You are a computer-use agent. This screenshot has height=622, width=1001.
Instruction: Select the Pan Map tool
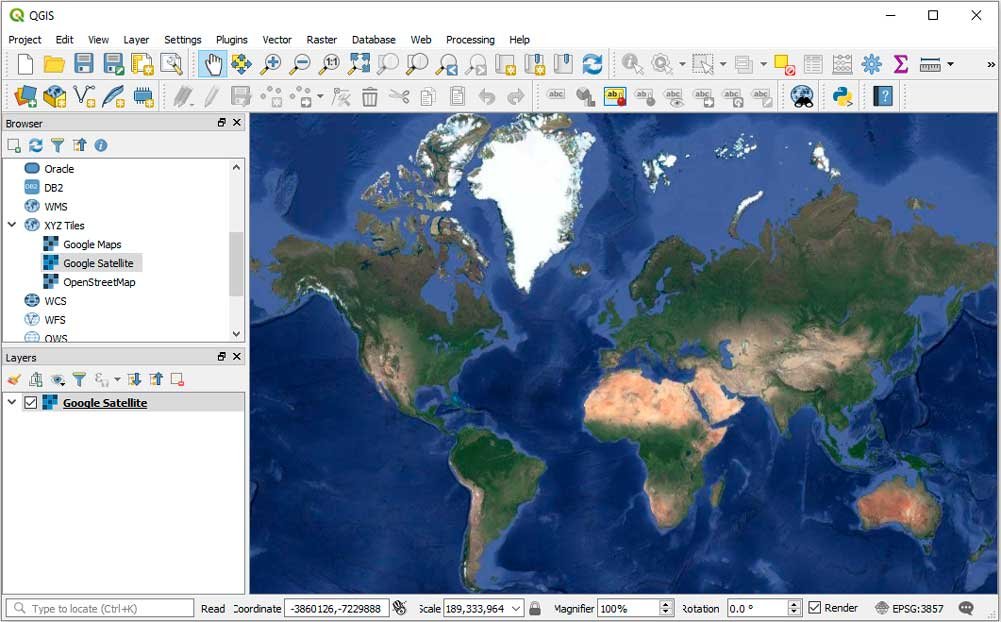click(213, 63)
